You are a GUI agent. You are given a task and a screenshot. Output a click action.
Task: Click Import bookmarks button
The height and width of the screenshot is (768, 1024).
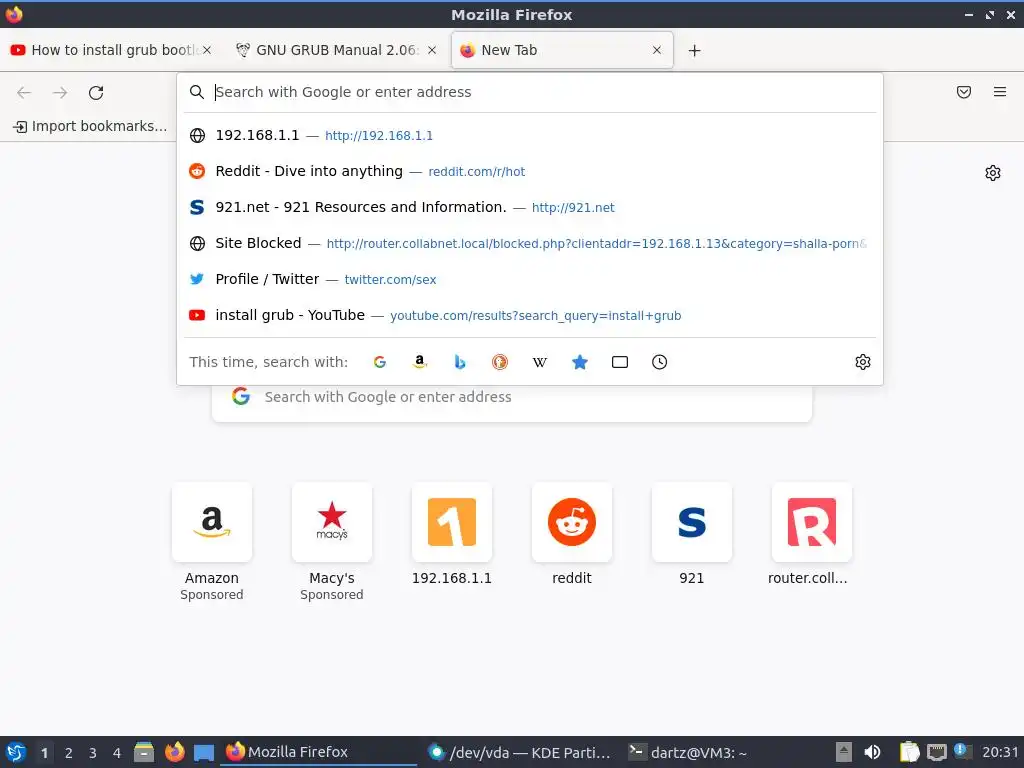pos(91,126)
